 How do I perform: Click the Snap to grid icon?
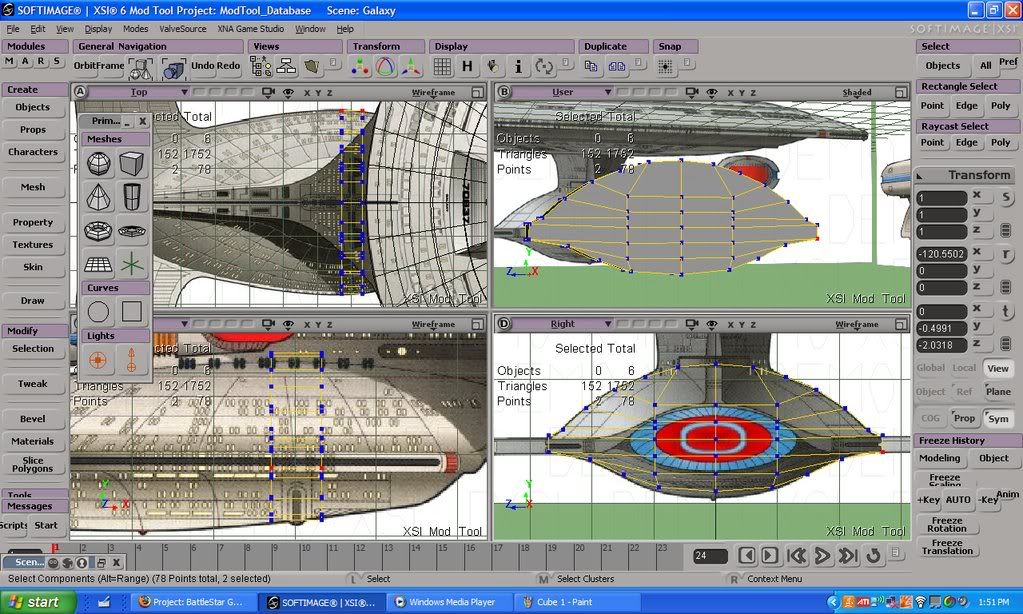665,67
